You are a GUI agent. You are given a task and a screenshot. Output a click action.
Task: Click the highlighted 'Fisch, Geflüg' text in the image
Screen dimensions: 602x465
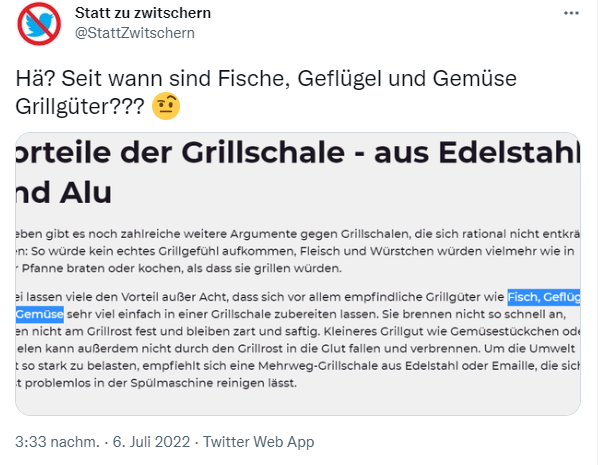pyautogui.click(x=543, y=298)
